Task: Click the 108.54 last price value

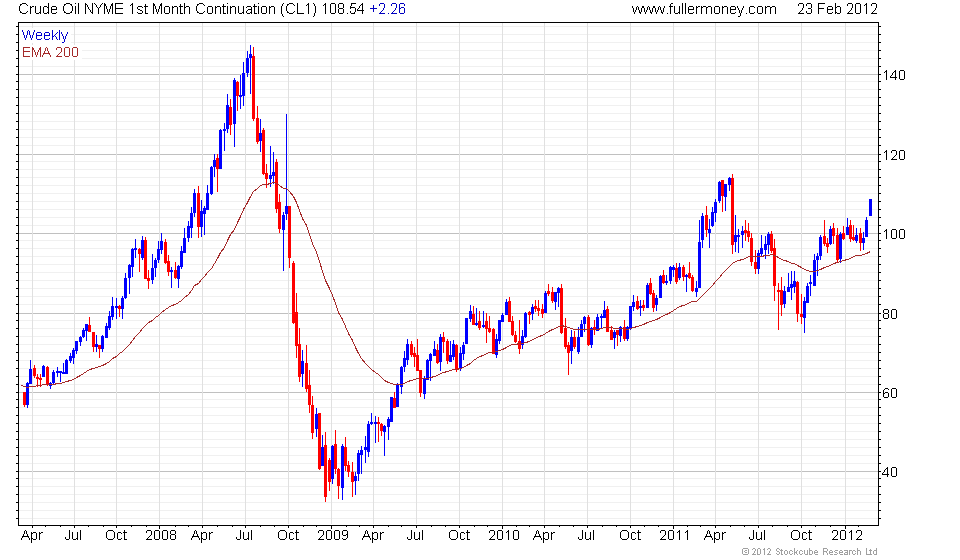Action: pyautogui.click(x=343, y=9)
